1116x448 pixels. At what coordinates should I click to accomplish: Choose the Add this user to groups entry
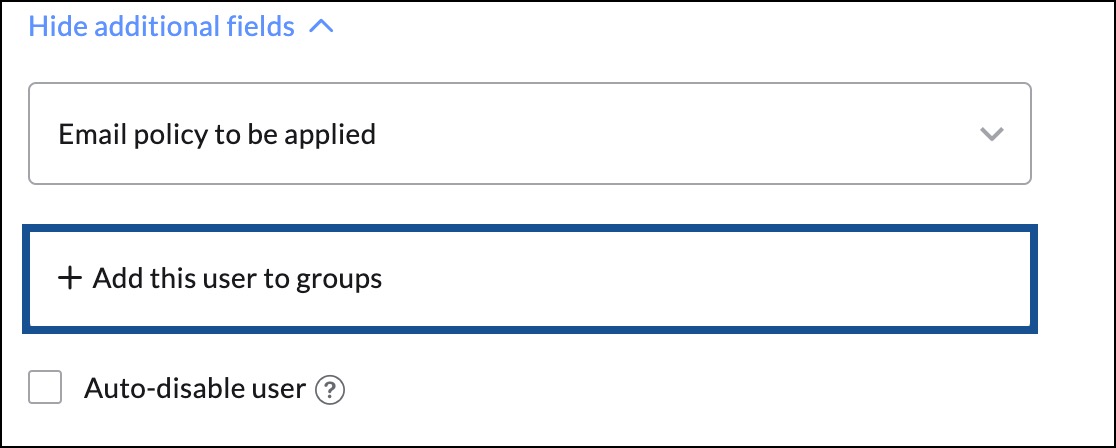pyautogui.click(x=530, y=278)
